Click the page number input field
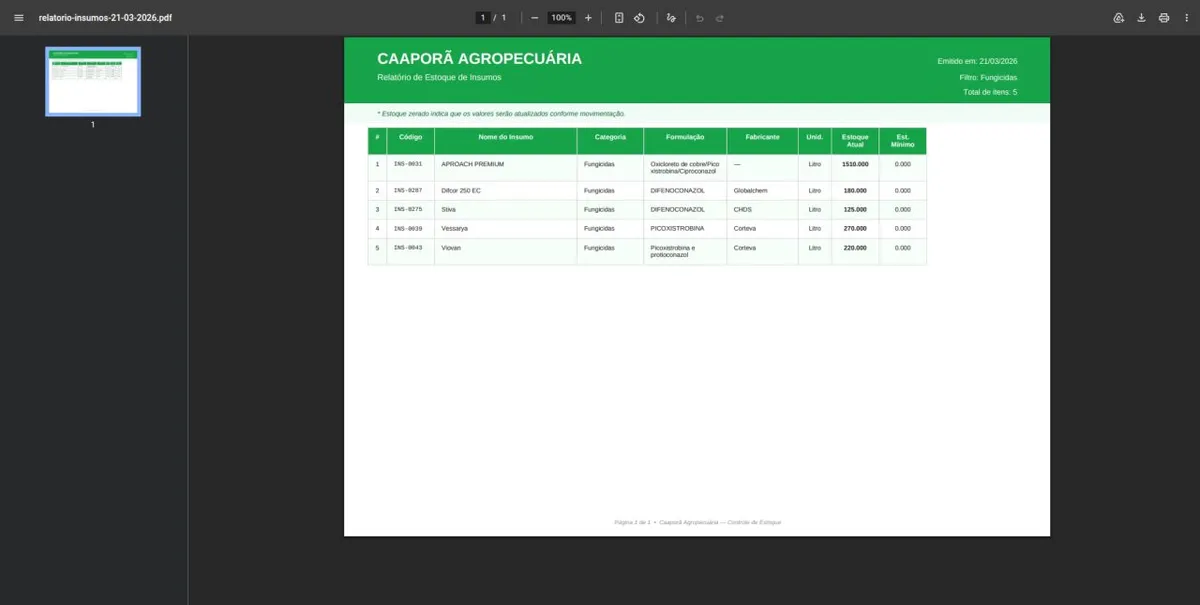 click(x=483, y=18)
